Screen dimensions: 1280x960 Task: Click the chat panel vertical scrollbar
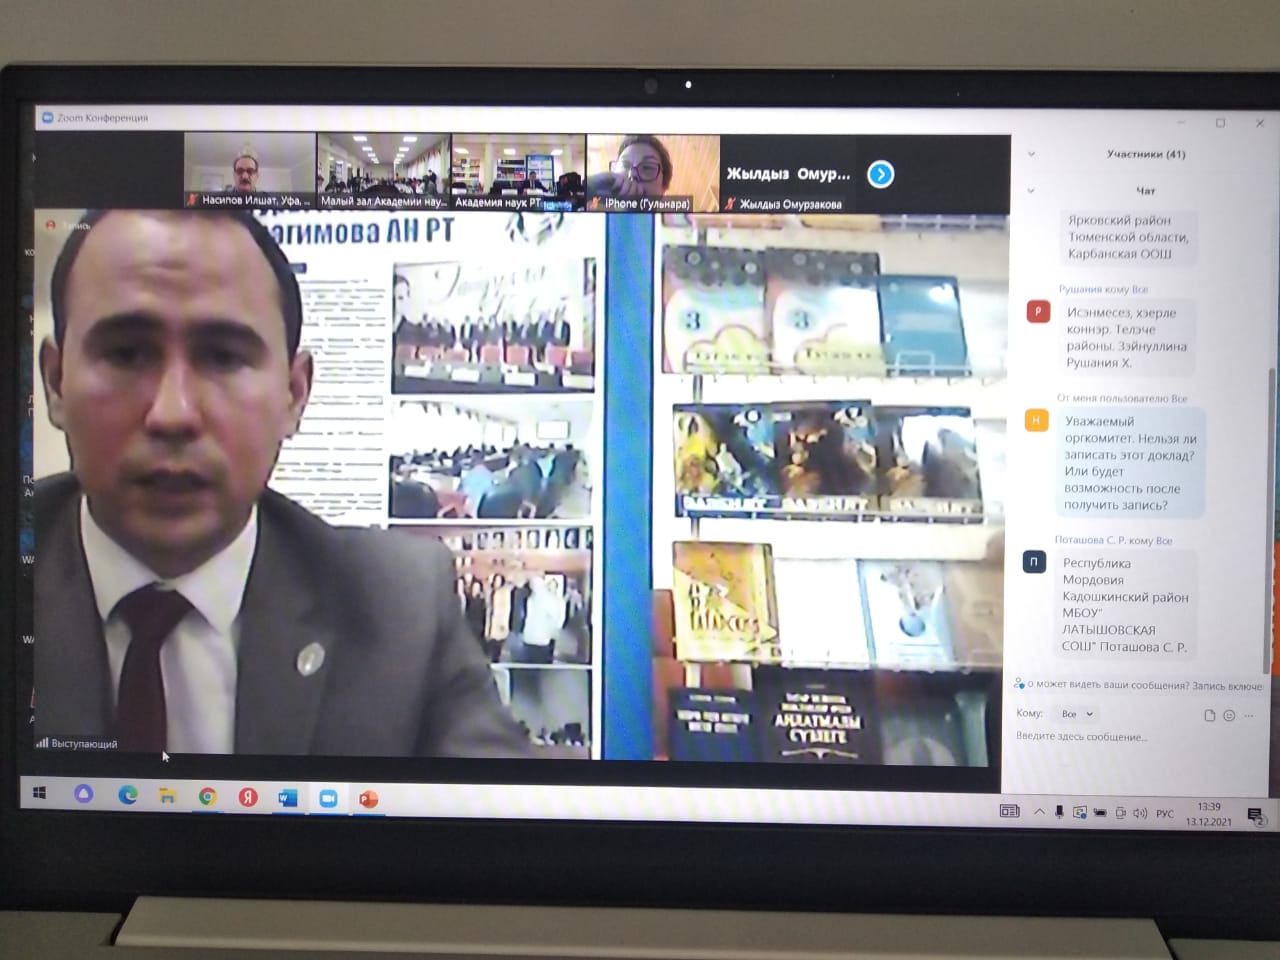click(x=1270, y=500)
